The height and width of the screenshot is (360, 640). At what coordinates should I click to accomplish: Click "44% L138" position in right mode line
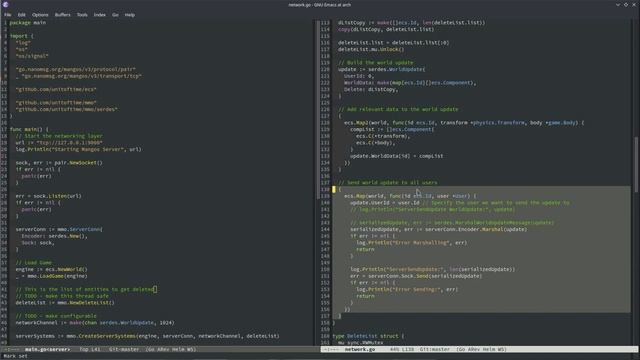[402, 349]
